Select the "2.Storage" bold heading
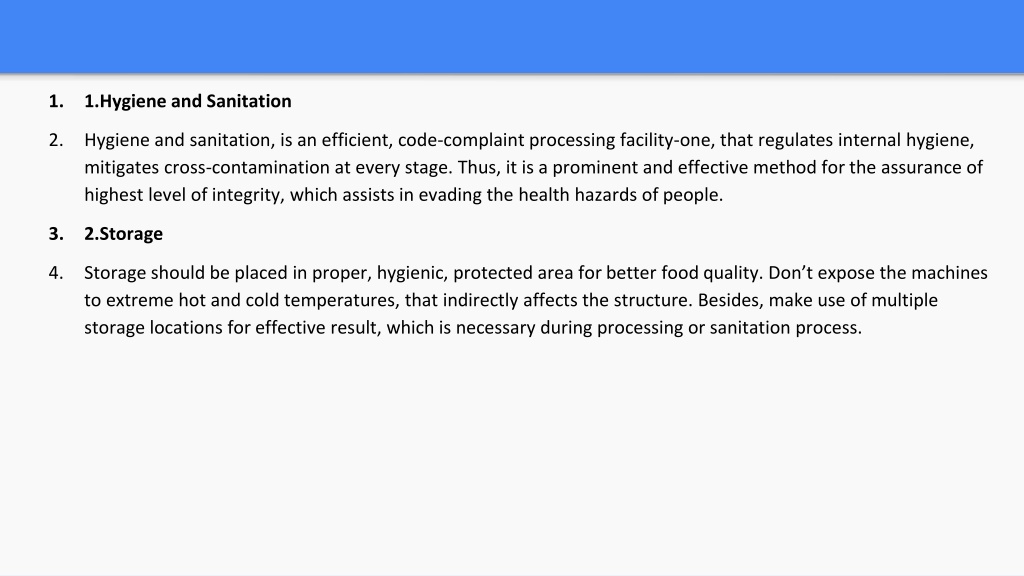Image resolution: width=1024 pixels, height=576 pixels. coord(123,234)
